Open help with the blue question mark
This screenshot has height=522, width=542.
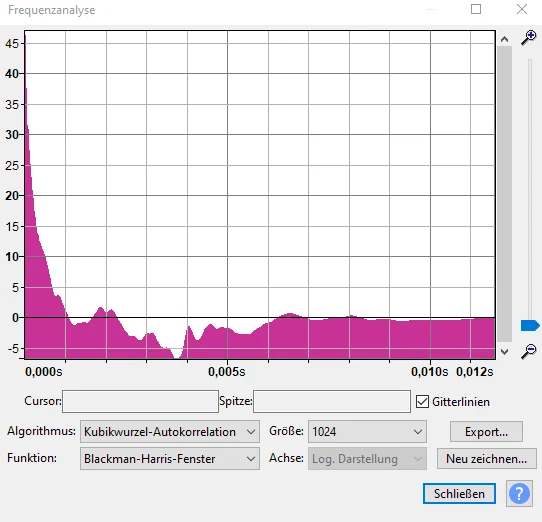pyautogui.click(x=519, y=494)
